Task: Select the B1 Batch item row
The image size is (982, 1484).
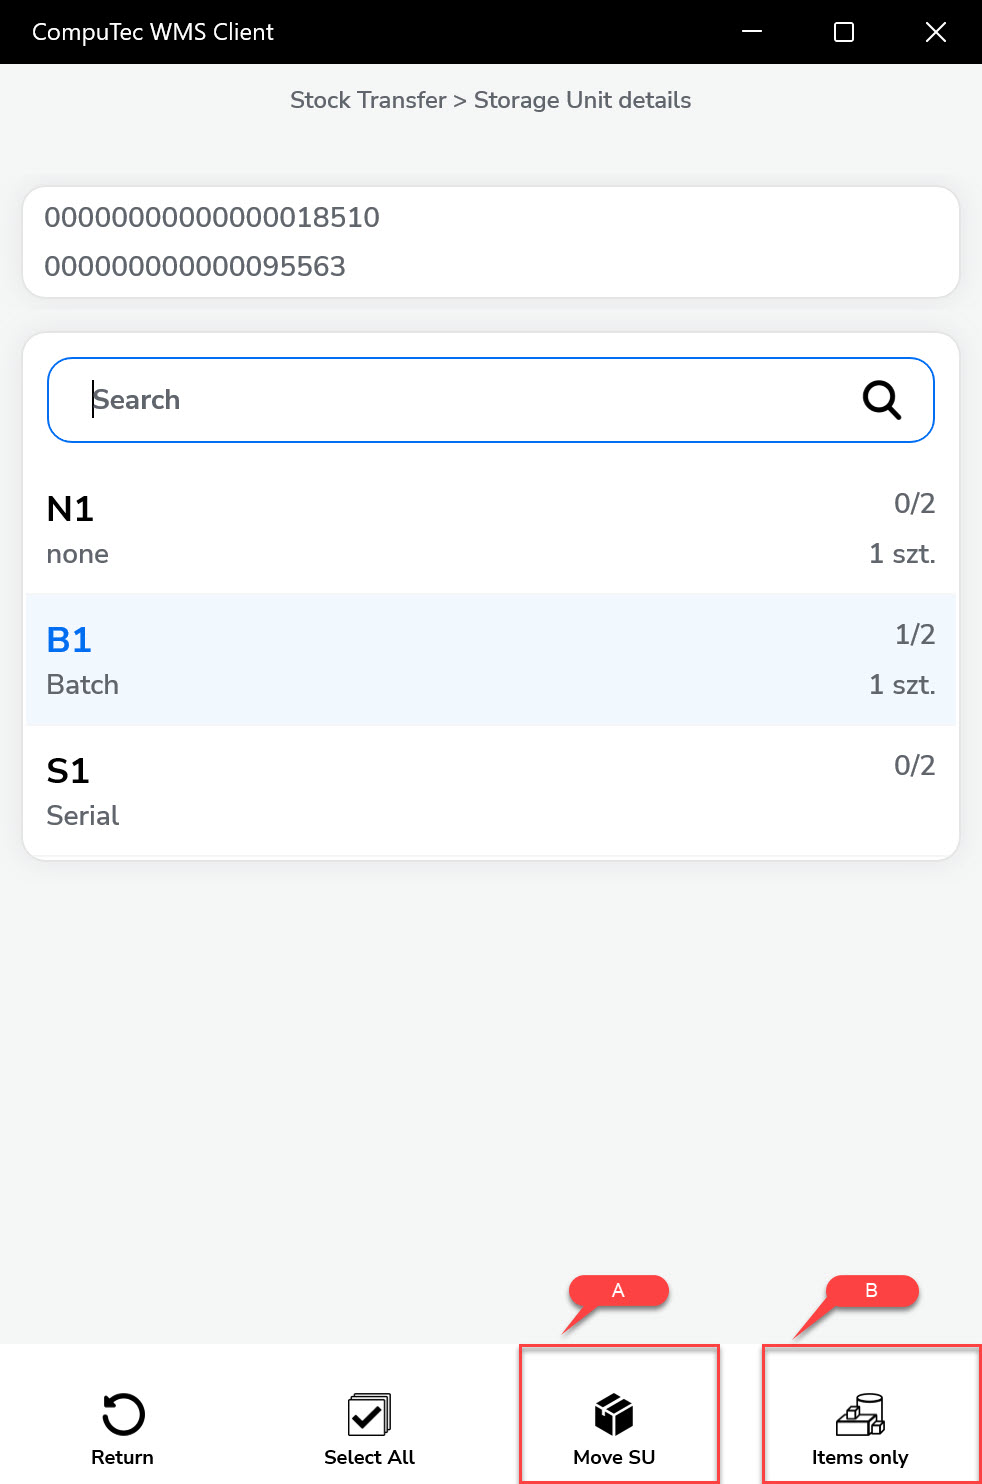Action: (x=490, y=660)
